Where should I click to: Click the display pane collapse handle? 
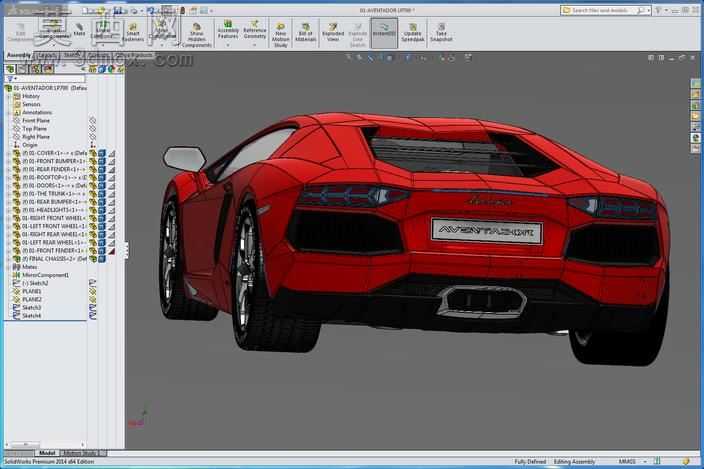[x=126, y=250]
